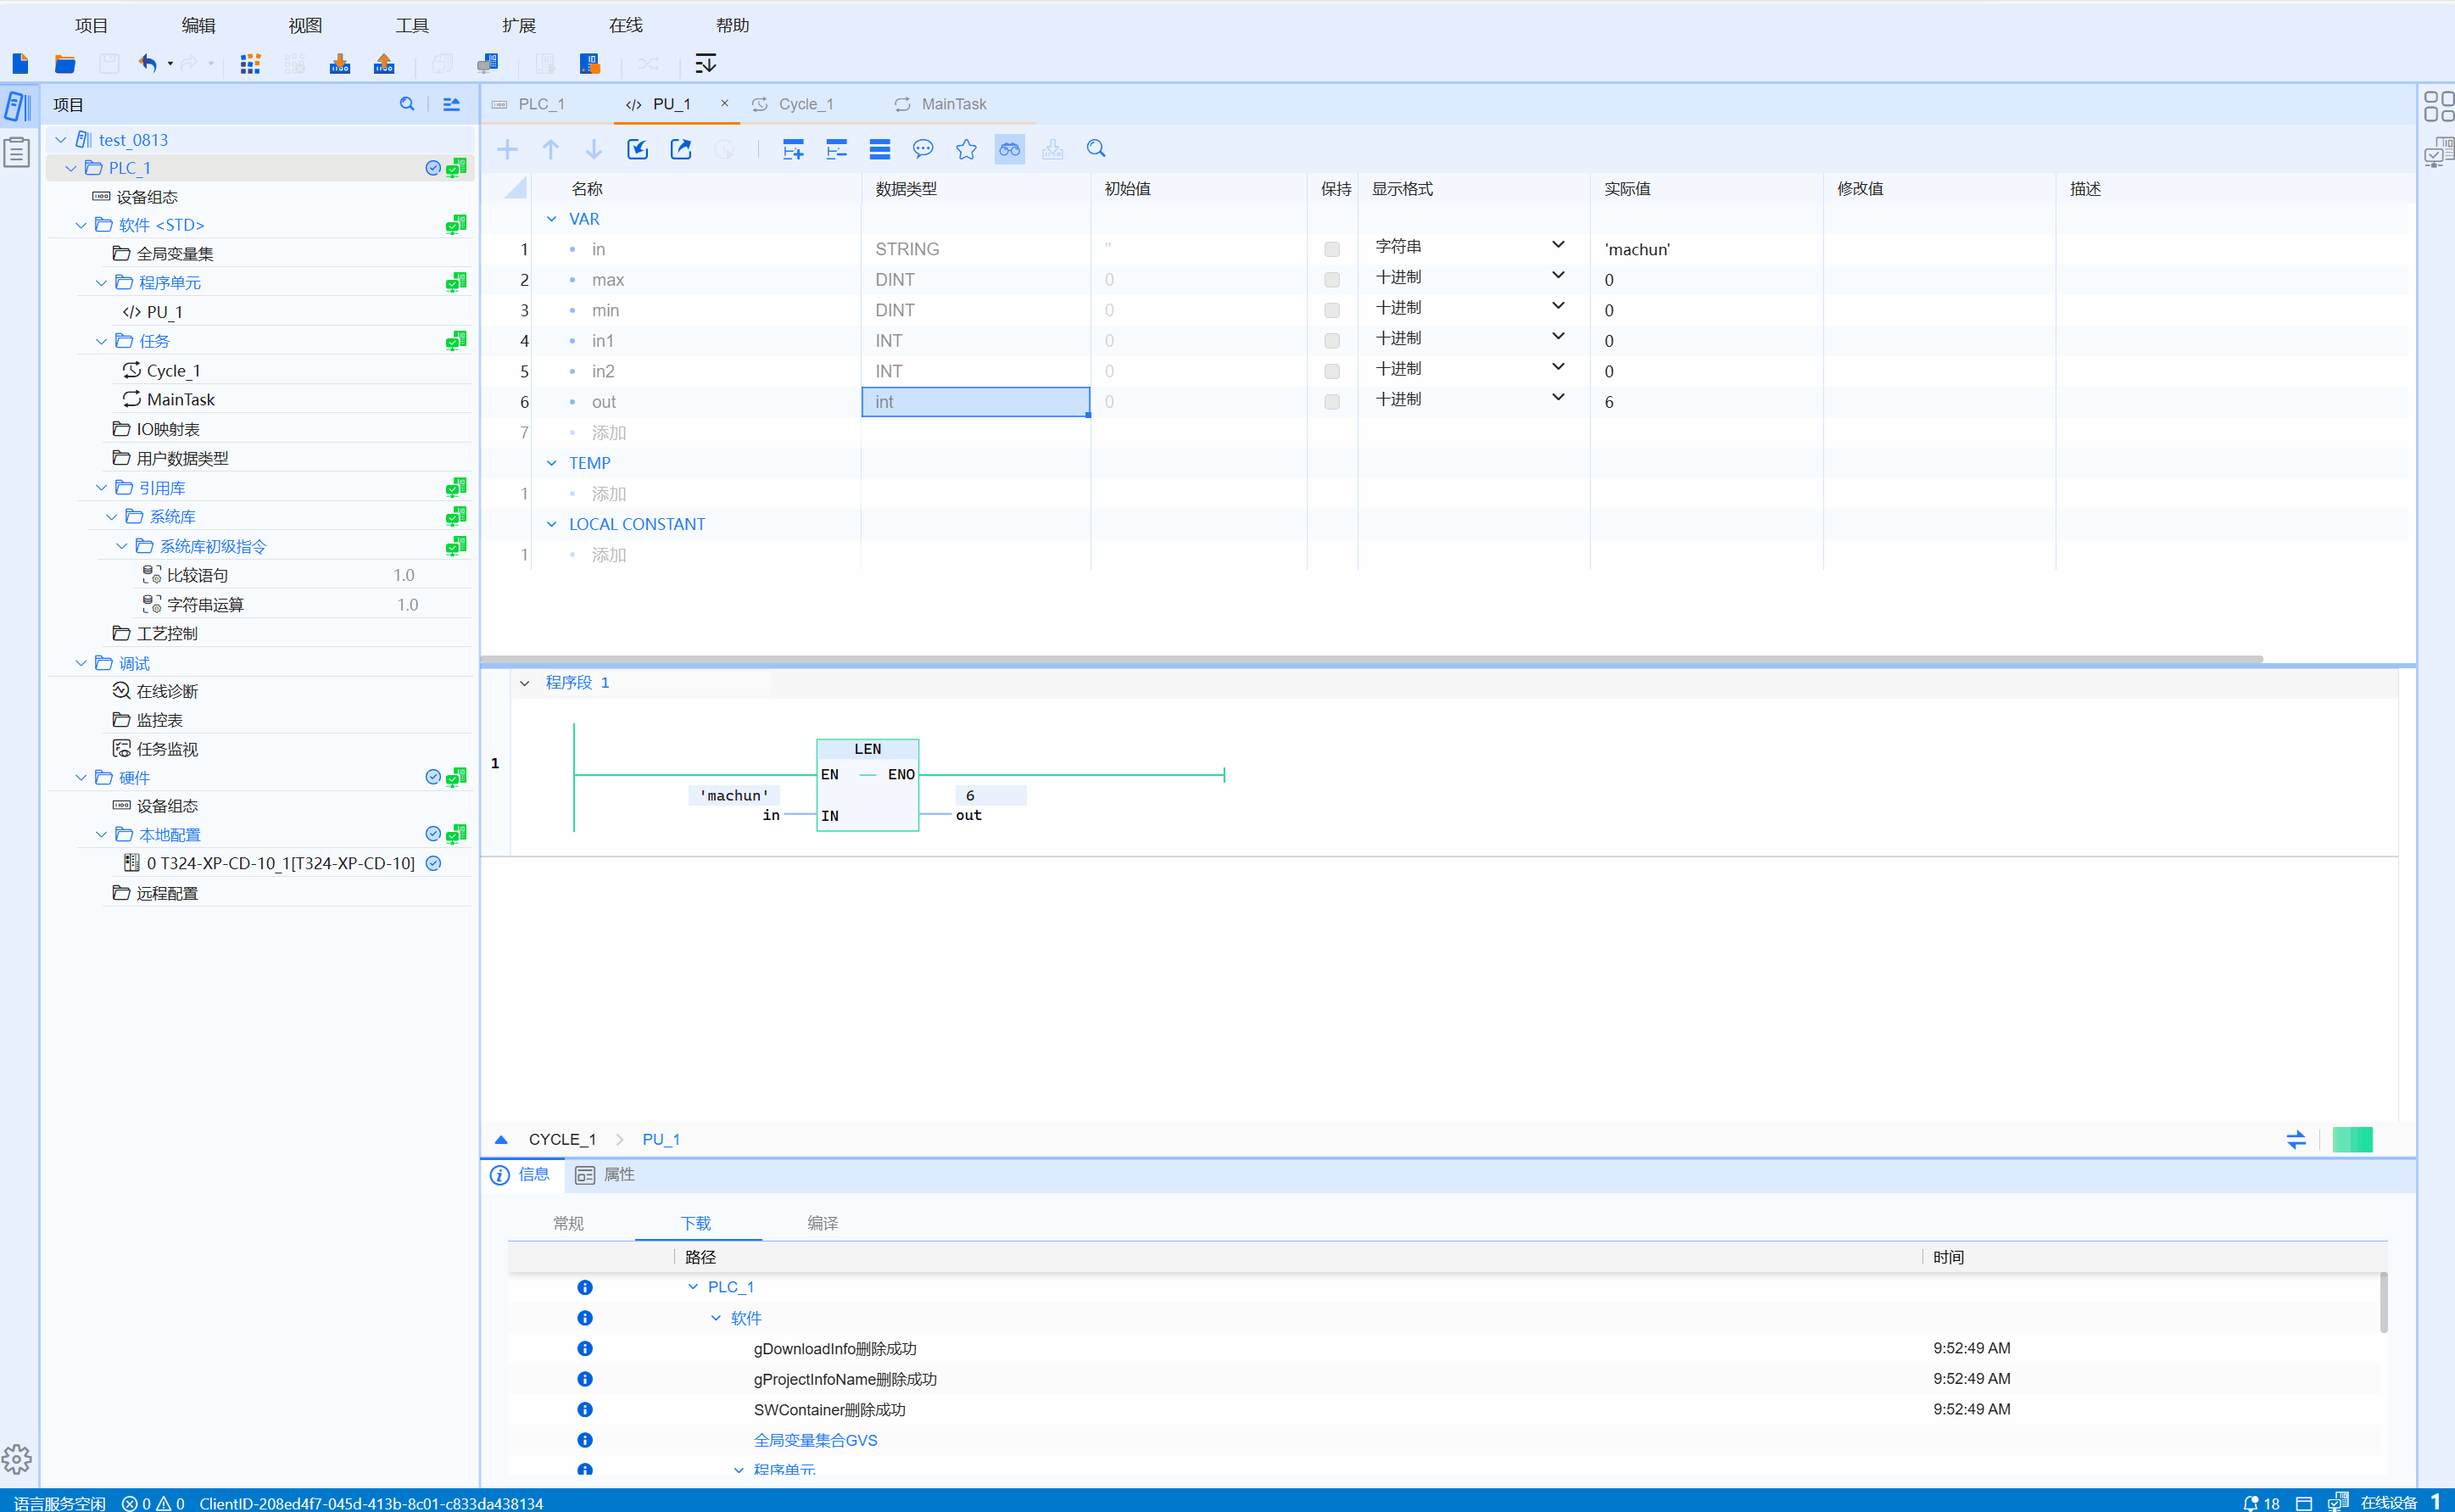Screen dimensions: 2455x1512
Task: Collapse the TEMP variable section
Action: pos(551,463)
